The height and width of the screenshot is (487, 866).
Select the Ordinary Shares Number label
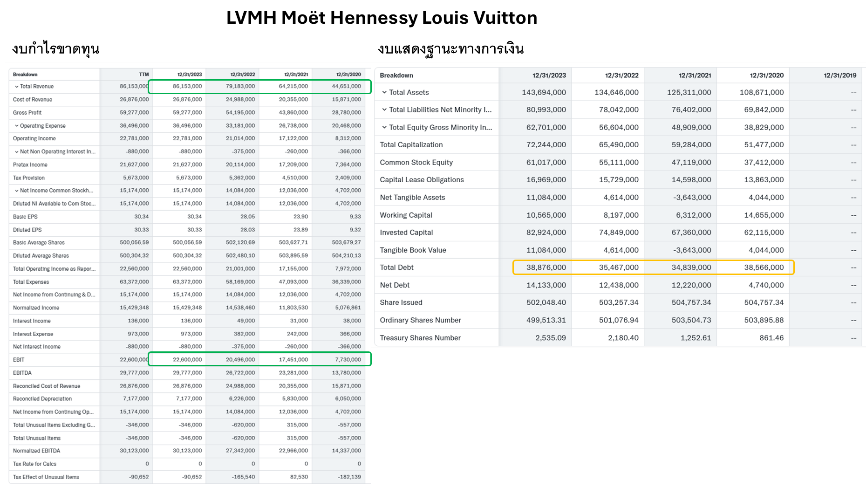[420, 320]
